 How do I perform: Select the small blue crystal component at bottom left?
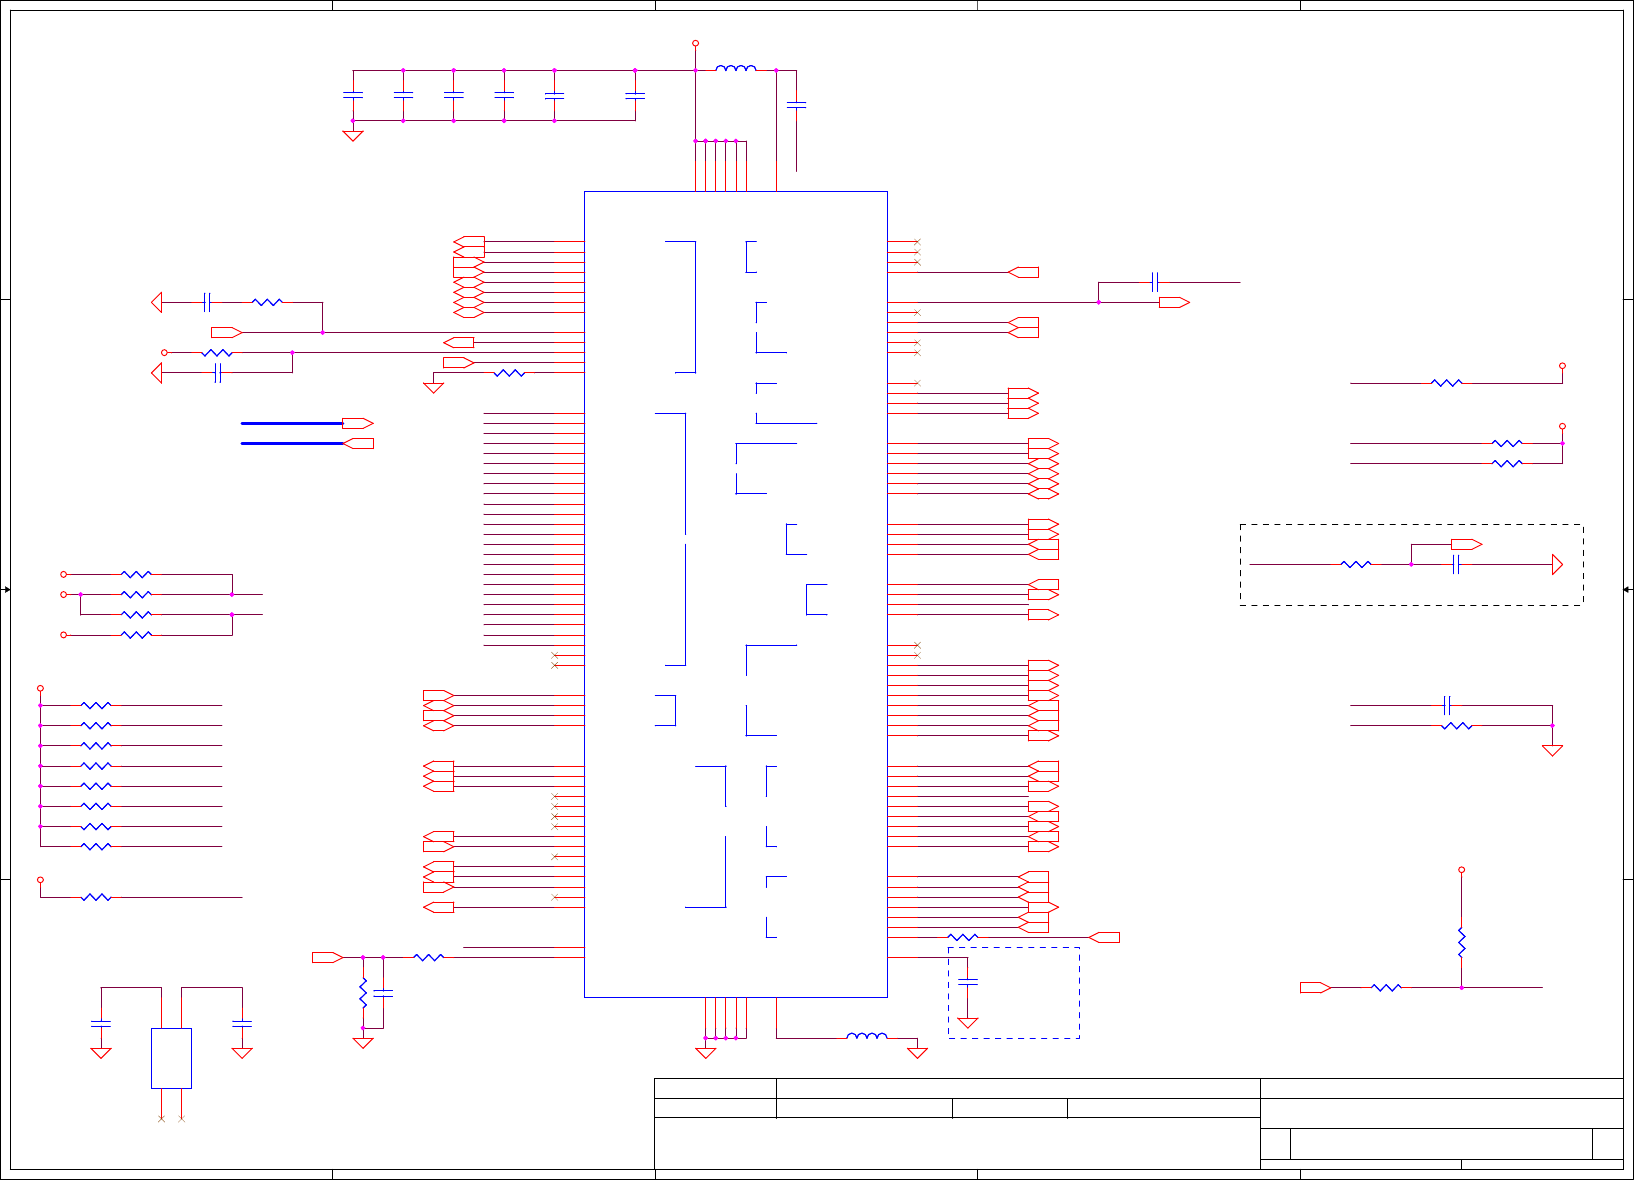pos(171,1058)
